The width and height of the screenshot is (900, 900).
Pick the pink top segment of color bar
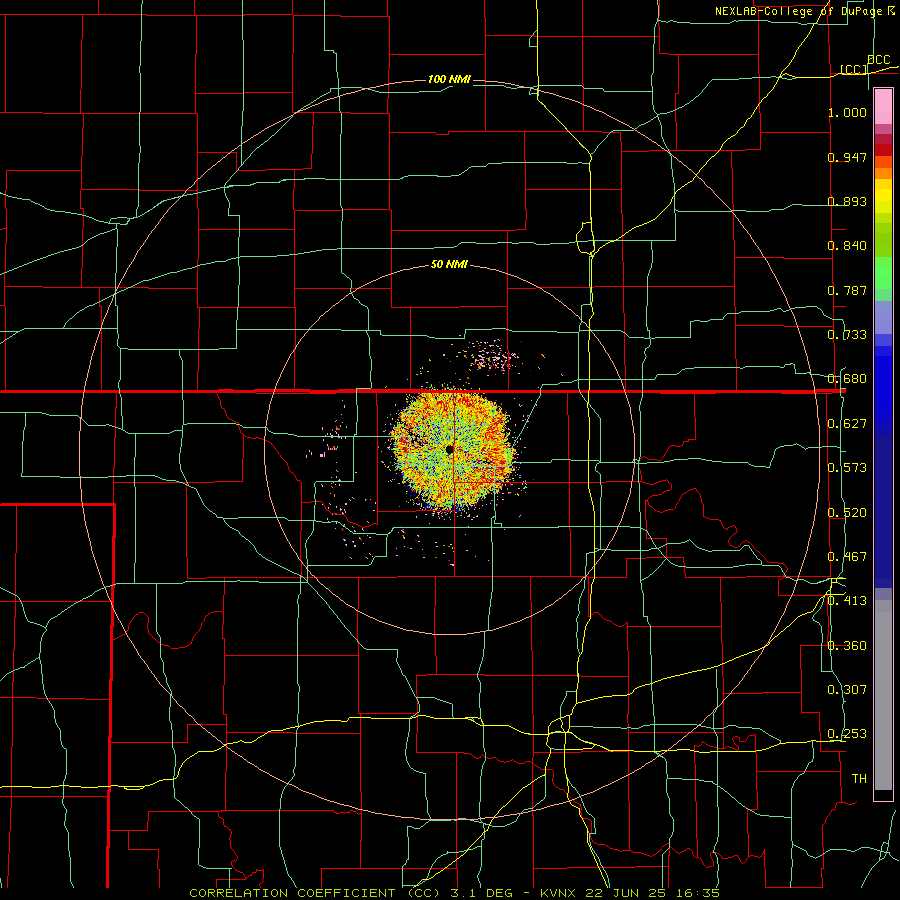[x=883, y=107]
